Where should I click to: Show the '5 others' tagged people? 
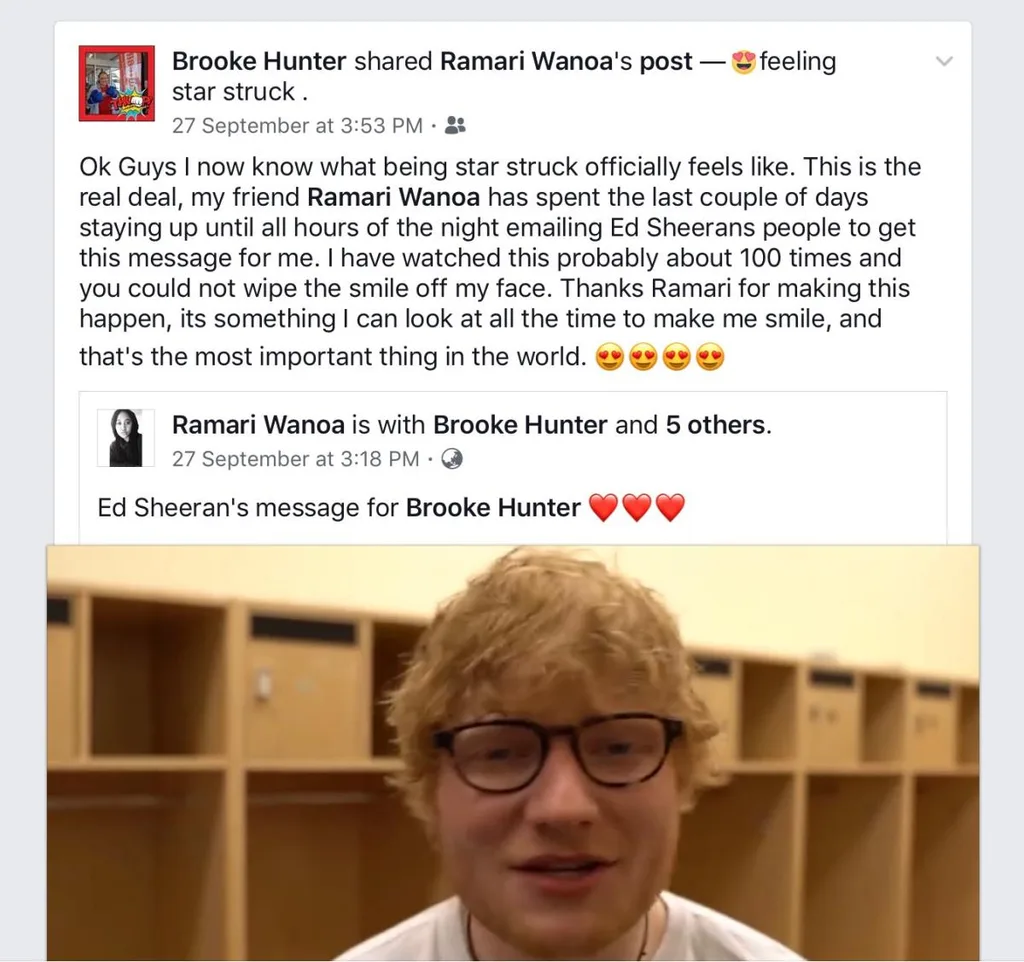(x=715, y=425)
